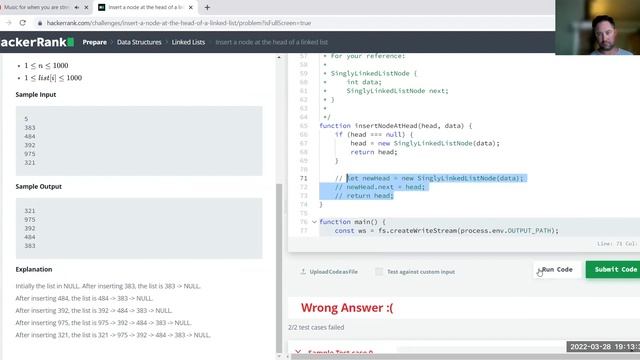Close the 'Insert a node at the head' tab

coord(191,7)
